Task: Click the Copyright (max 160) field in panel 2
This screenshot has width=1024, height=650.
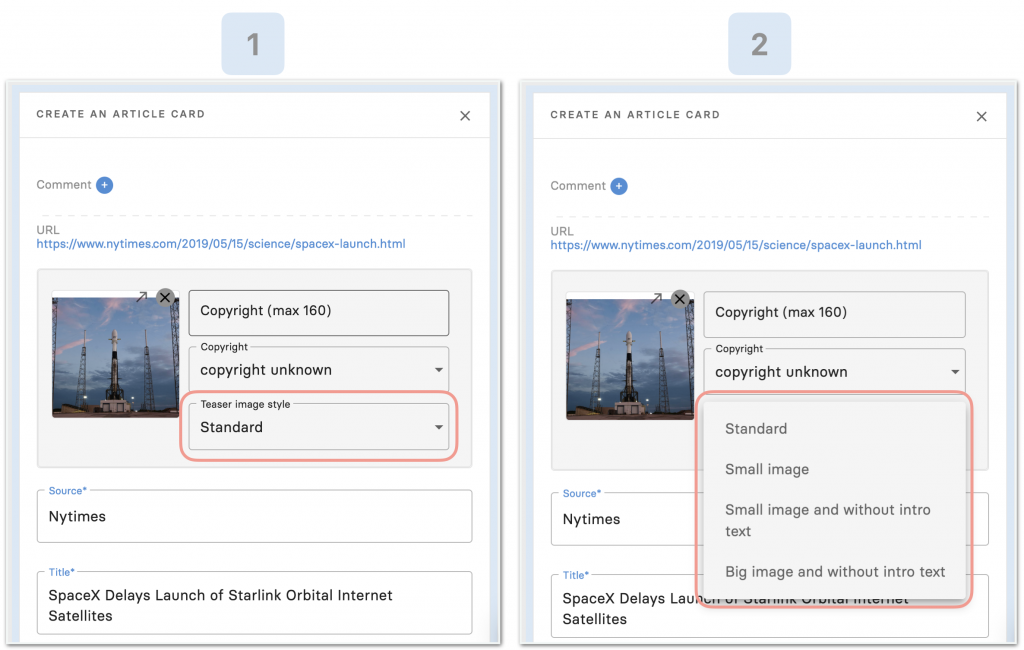Action: click(834, 314)
